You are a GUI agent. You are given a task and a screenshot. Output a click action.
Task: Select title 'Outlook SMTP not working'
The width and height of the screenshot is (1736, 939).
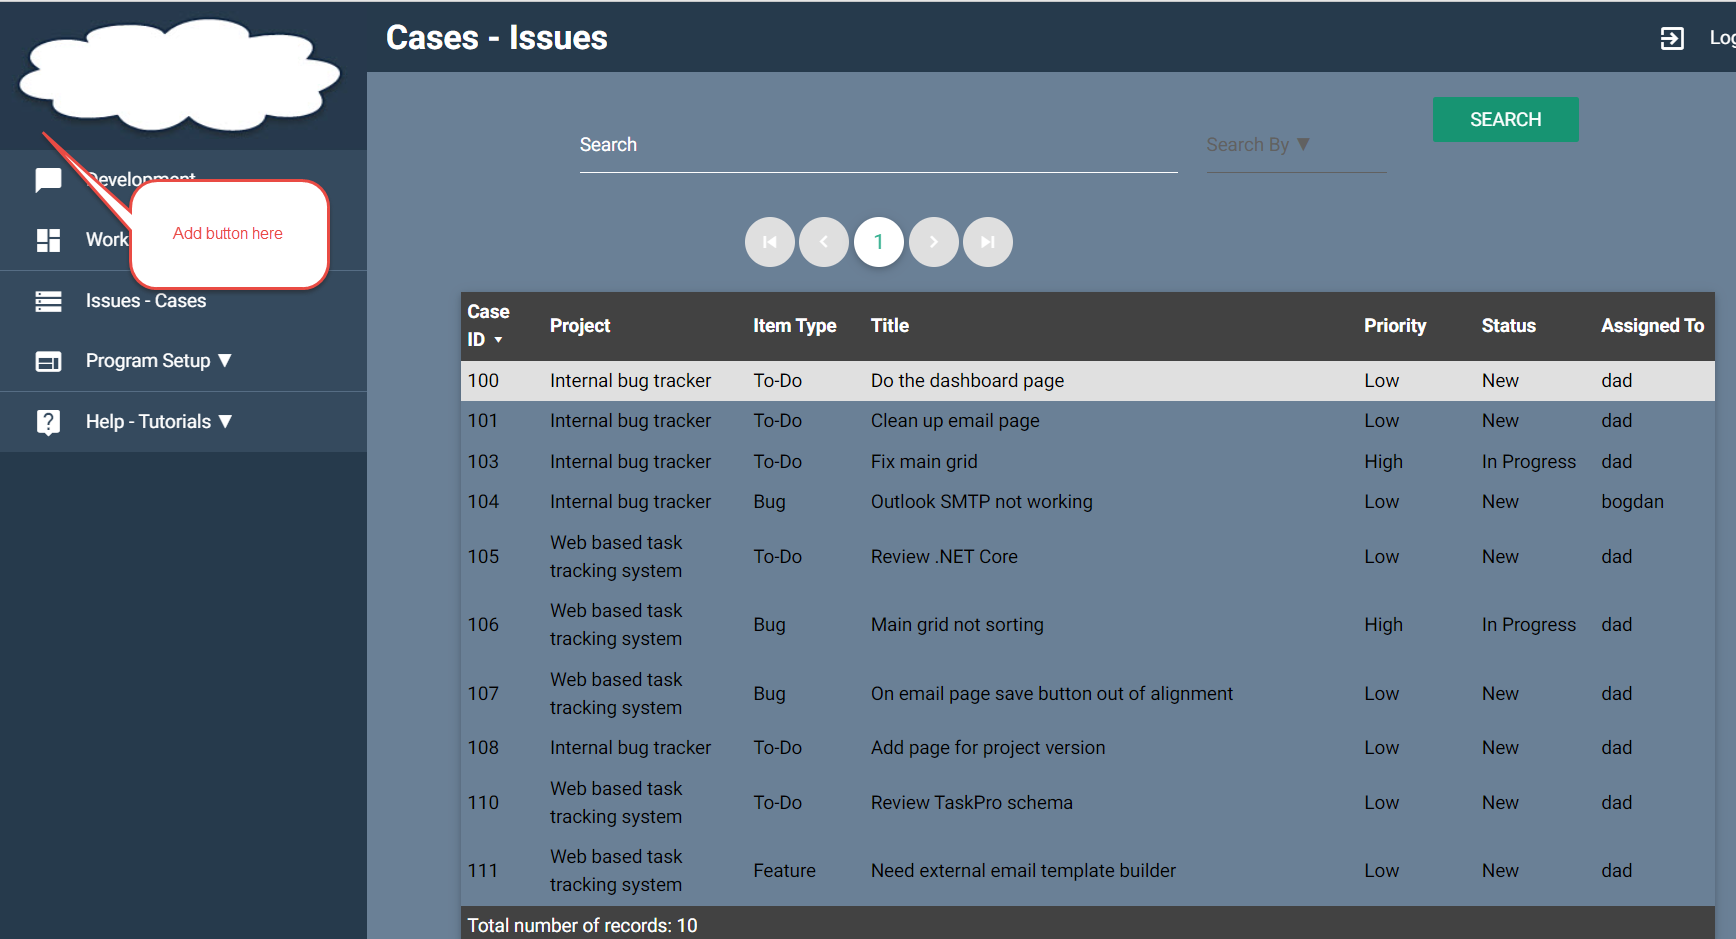pos(981,502)
